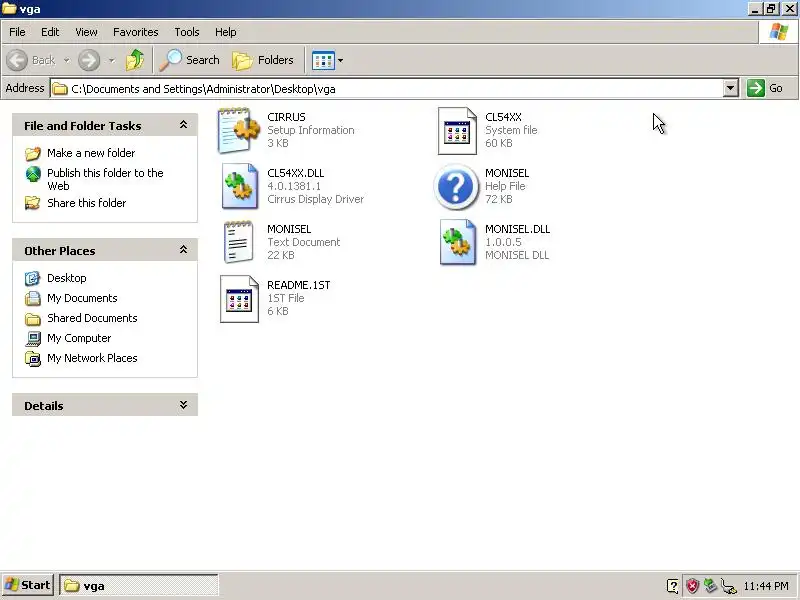Select the README.1ST file icon

[239, 299]
